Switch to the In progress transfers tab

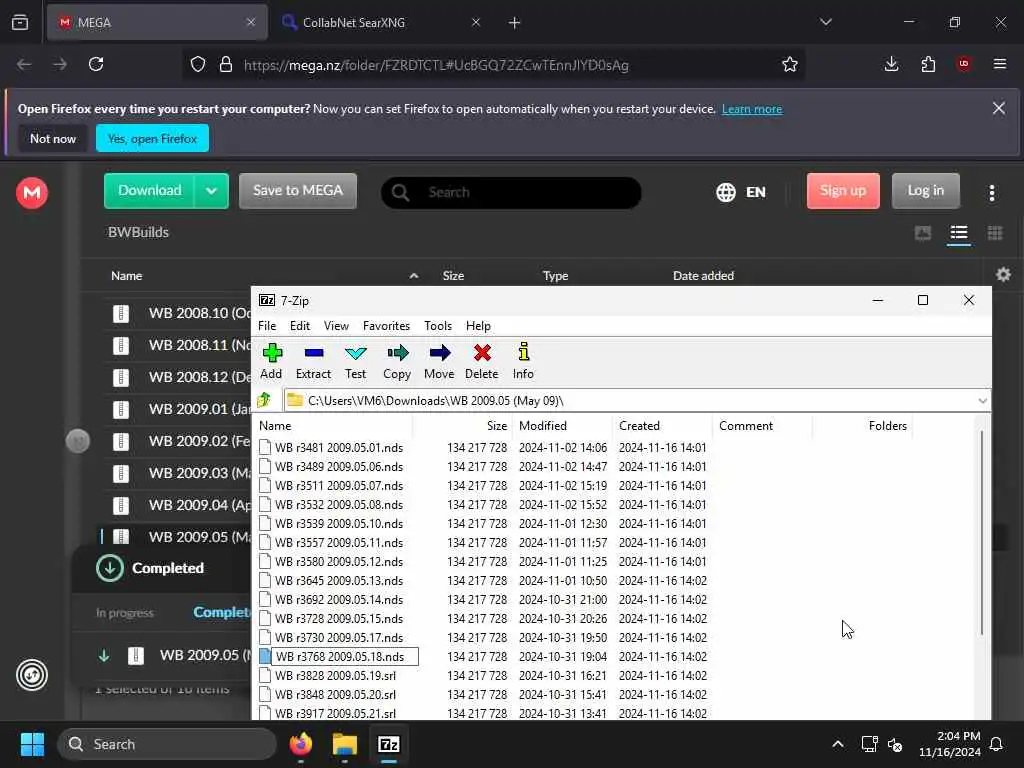(x=125, y=613)
